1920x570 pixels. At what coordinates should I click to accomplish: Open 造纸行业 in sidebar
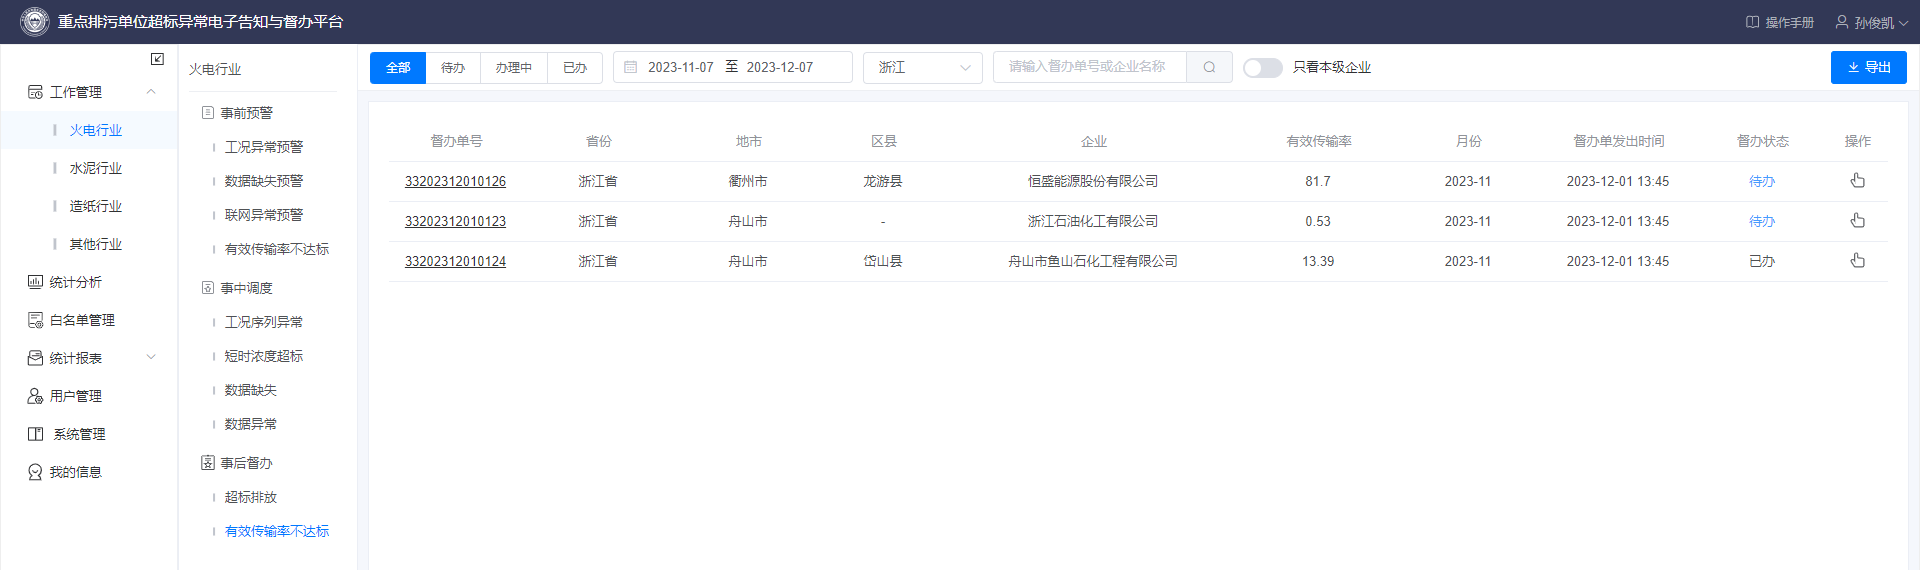[96, 206]
